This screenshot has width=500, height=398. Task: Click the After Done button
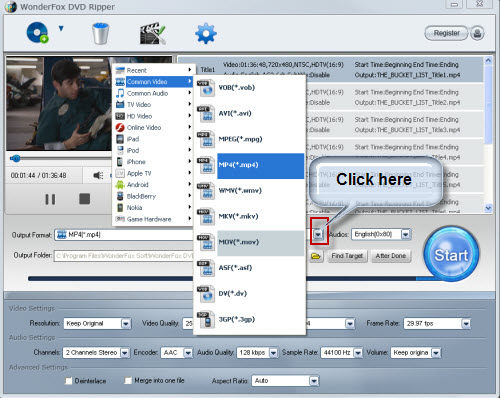pos(391,256)
